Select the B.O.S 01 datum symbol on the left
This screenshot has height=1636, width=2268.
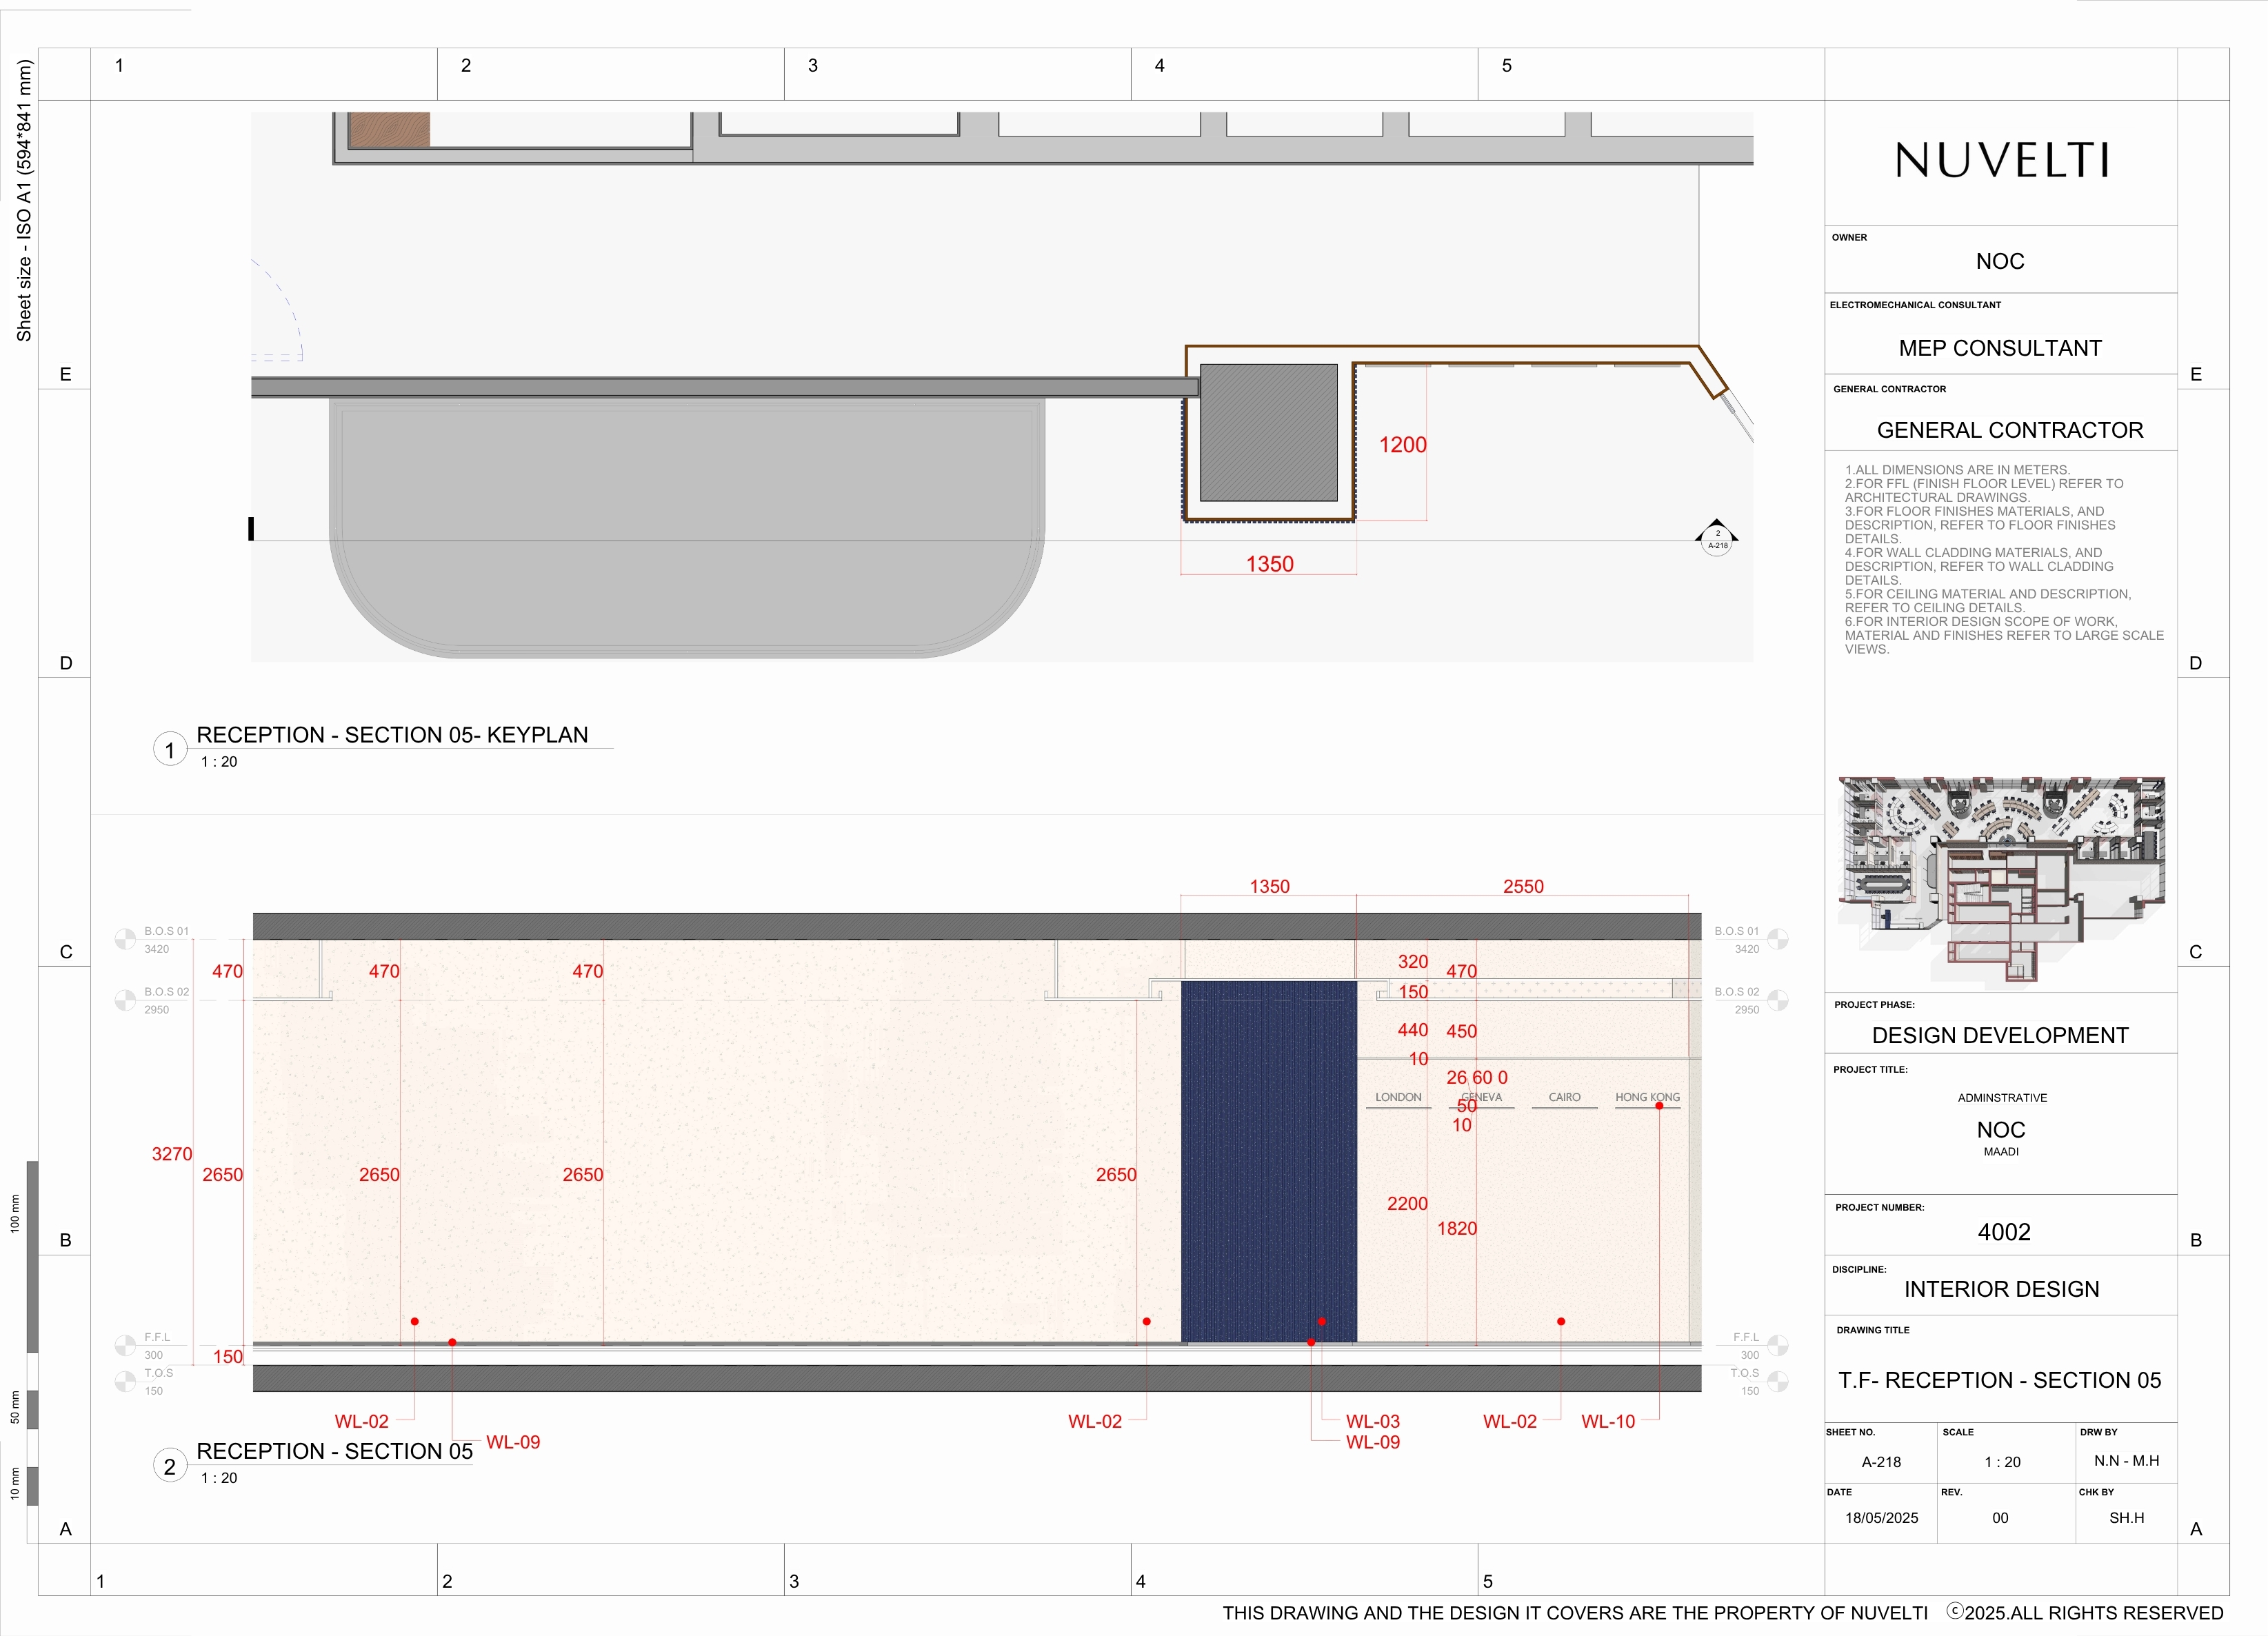(124, 940)
